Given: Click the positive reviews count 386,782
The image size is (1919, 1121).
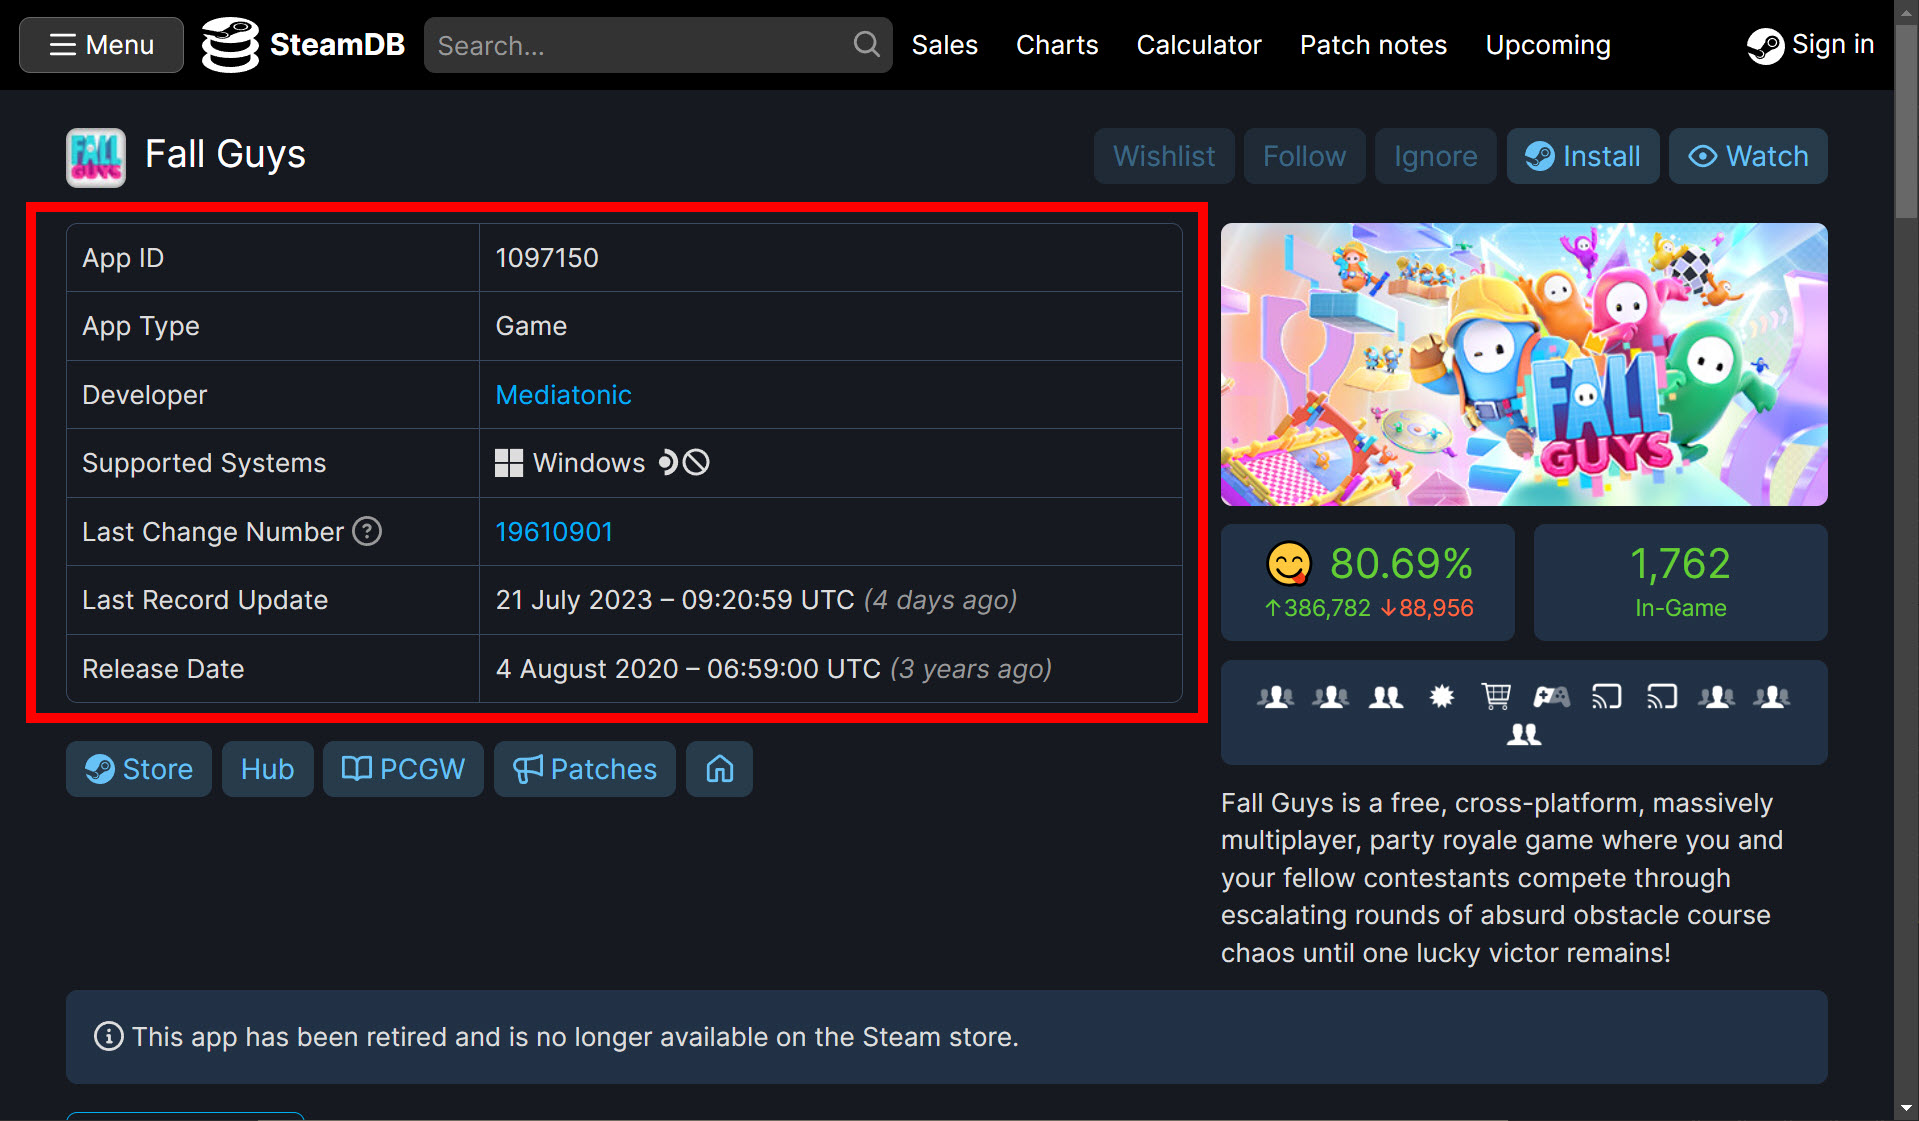Looking at the screenshot, I should tap(1317, 608).
